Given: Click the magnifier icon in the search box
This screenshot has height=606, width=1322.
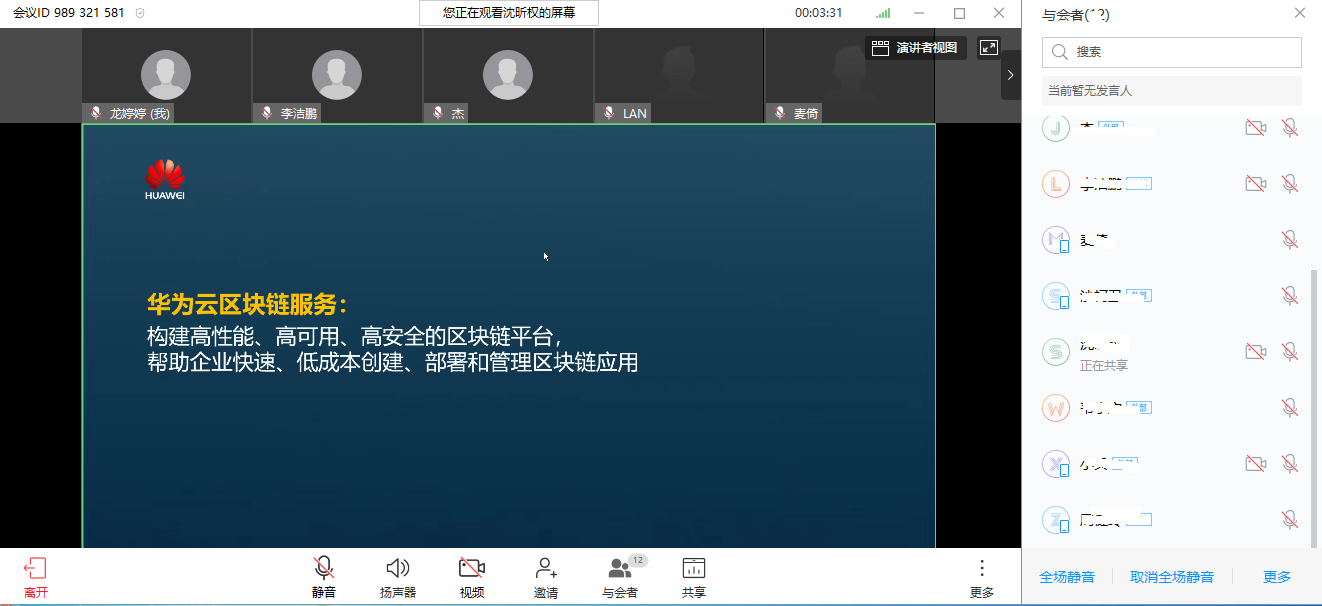Looking at the screenshot, I should (x=1060, y=52).
